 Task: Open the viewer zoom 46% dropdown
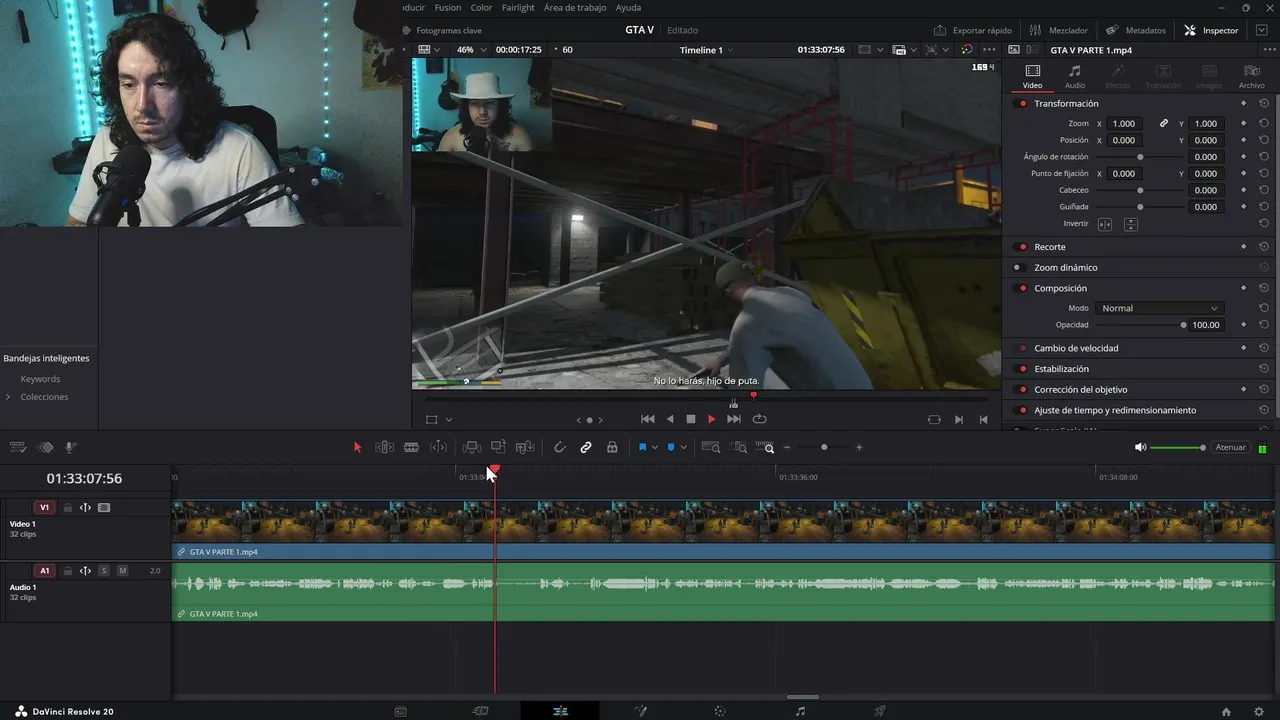(469, 50)
